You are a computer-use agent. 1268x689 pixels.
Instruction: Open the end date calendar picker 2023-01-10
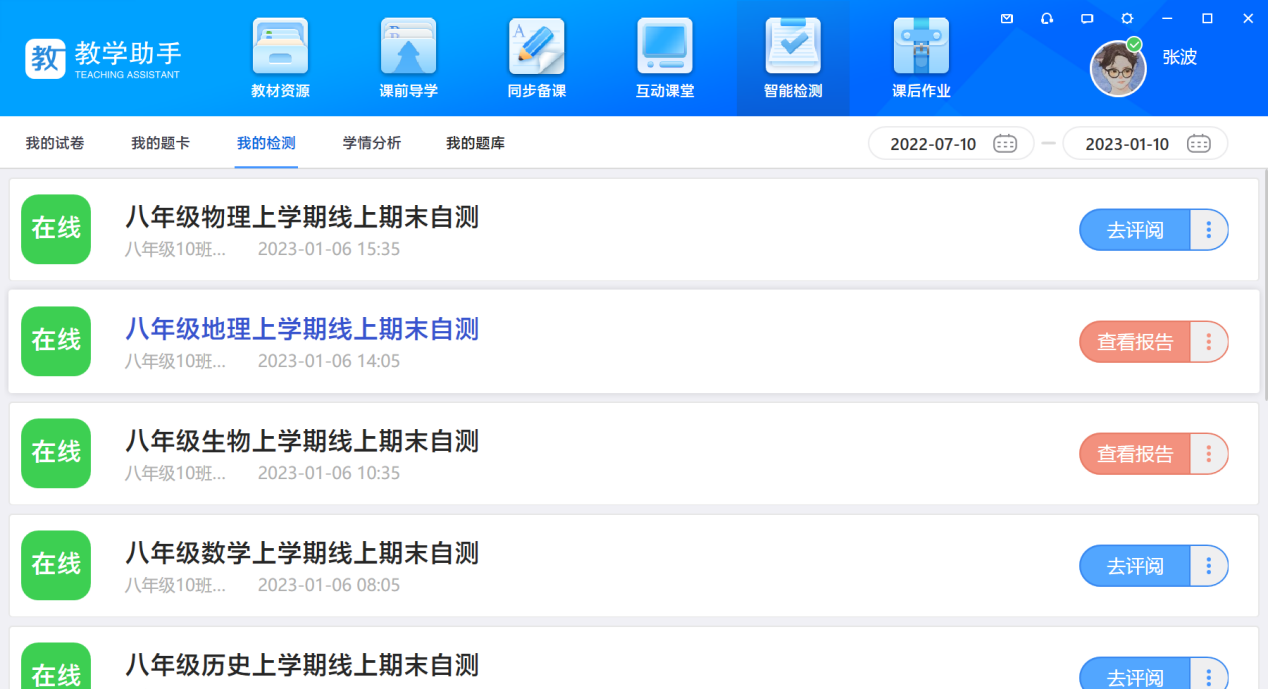coord(1198,144)
